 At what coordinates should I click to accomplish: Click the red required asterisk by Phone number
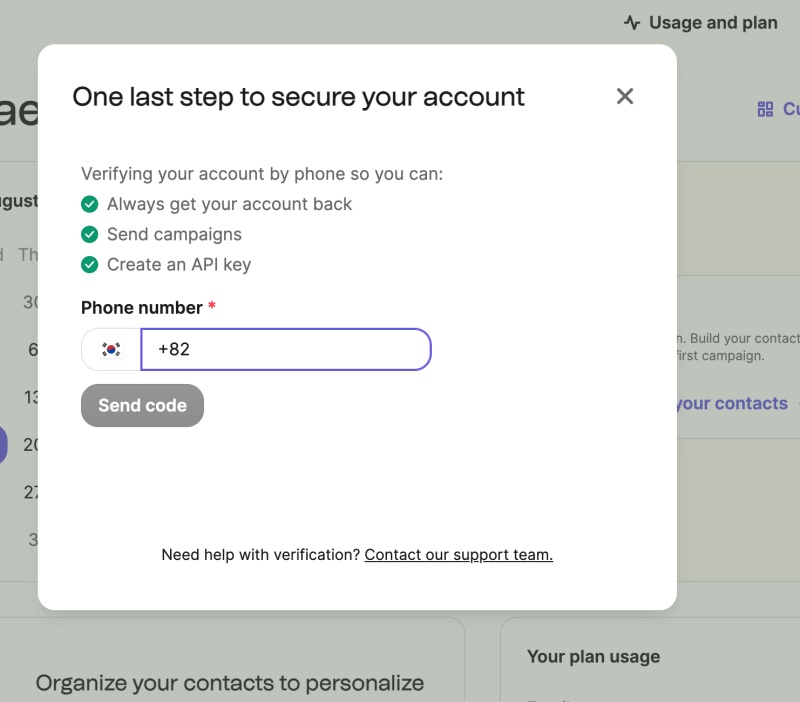click(x=212, y=306)
